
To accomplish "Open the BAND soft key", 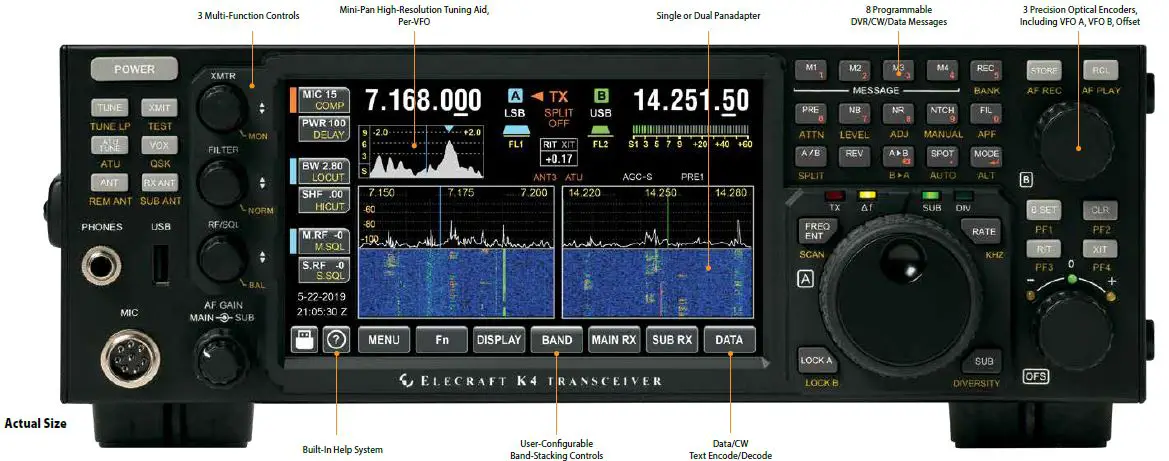I will [557, 339].
